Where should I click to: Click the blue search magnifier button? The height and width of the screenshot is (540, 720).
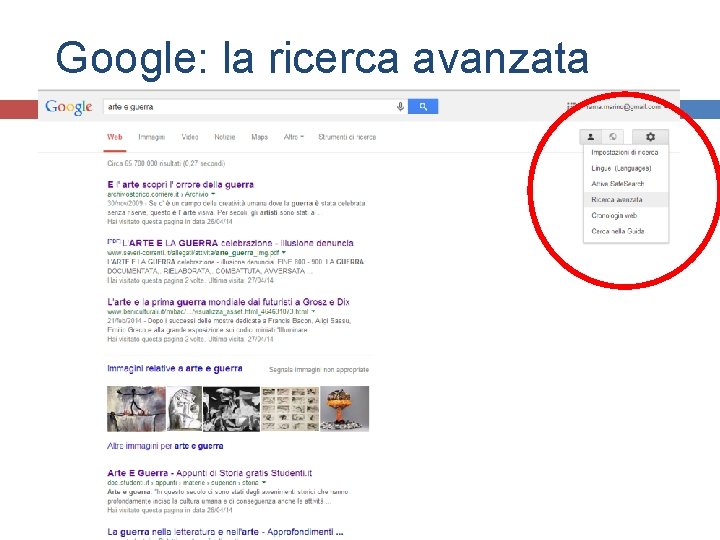point(423,107)
